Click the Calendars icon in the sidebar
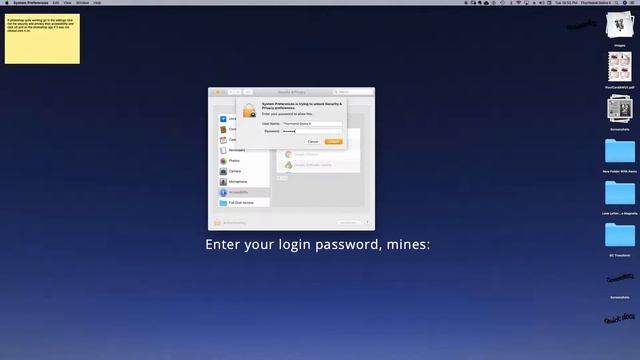 click(223, 140)
